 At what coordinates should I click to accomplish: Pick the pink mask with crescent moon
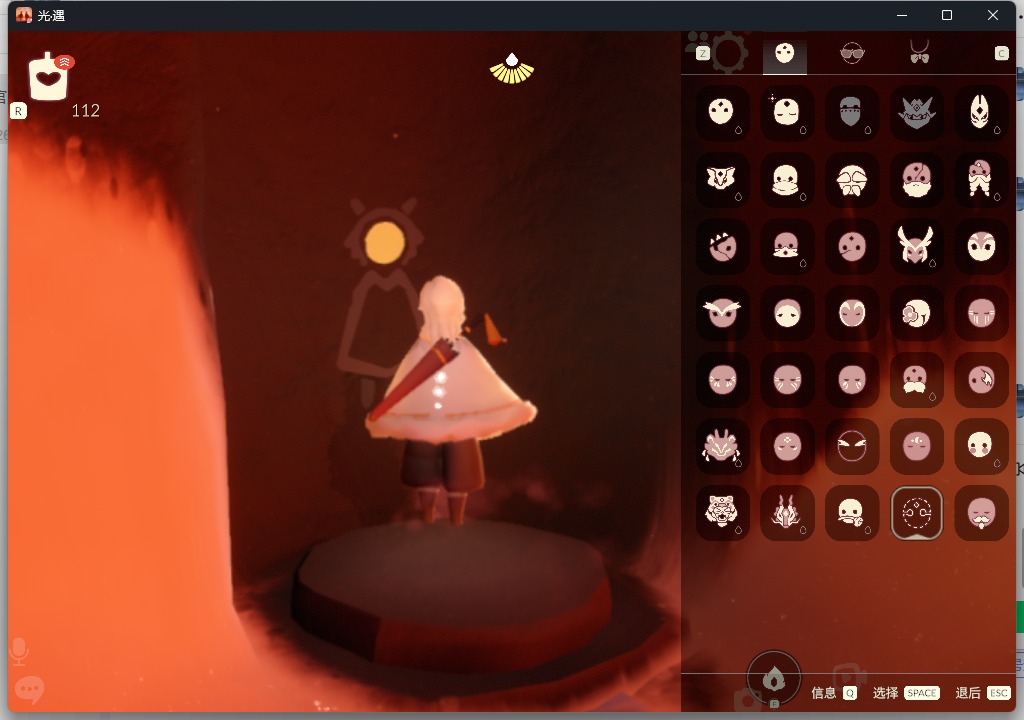[916, 447]
